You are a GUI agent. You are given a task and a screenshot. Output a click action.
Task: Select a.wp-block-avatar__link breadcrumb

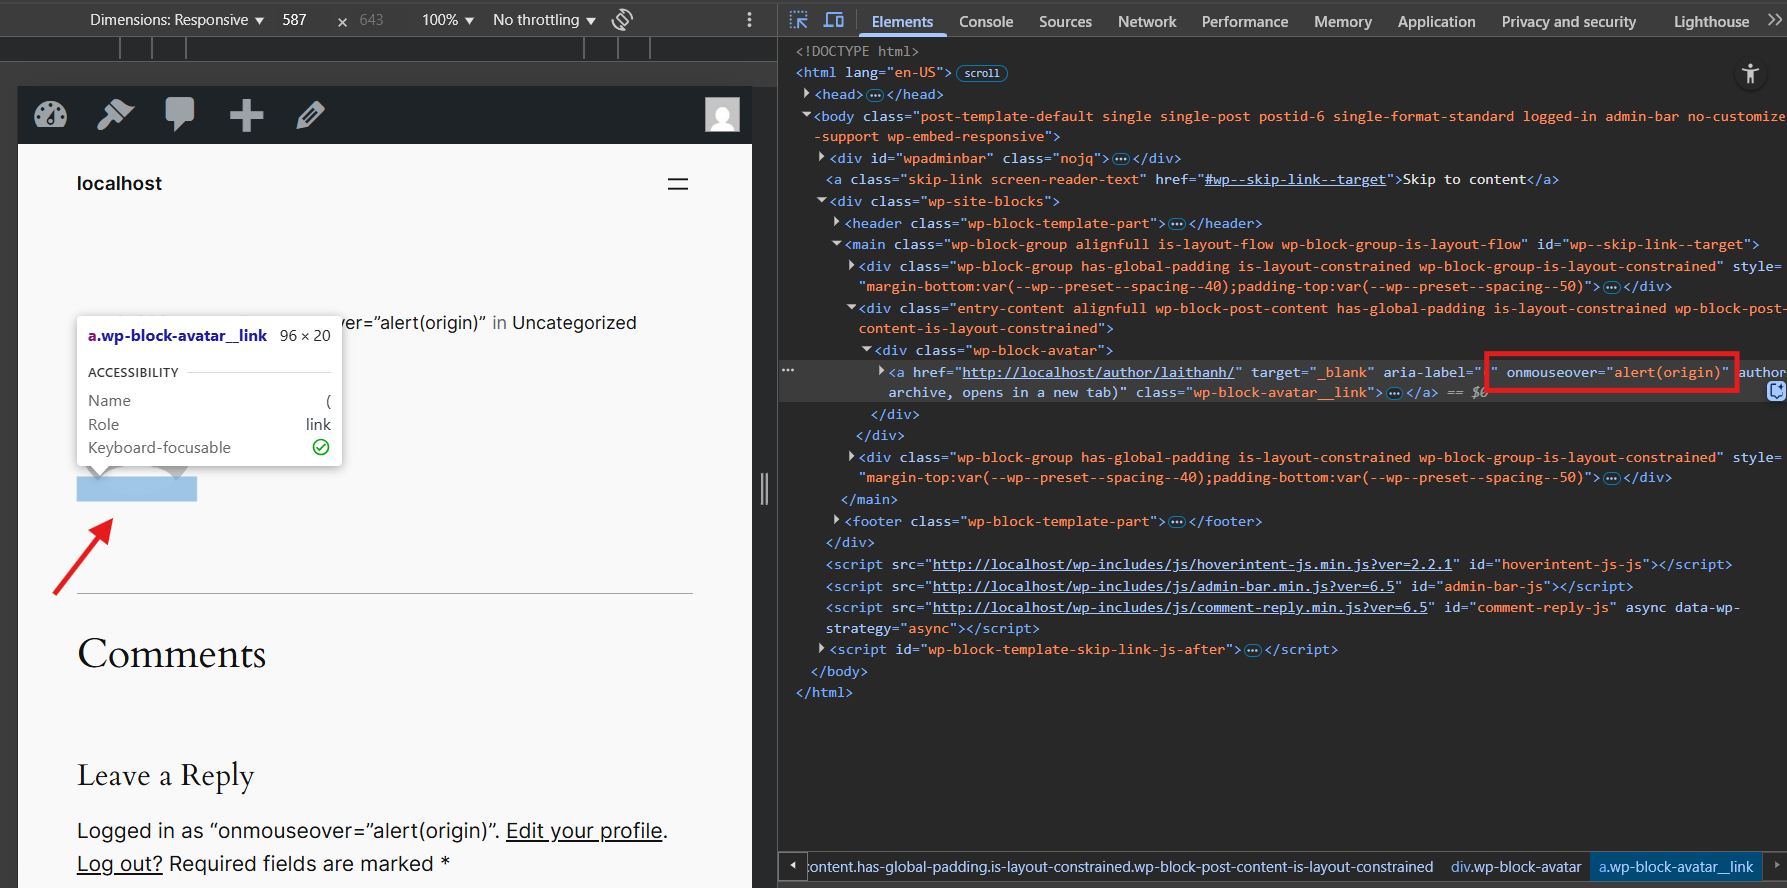pyautogui.click(x=1676, y=867)
